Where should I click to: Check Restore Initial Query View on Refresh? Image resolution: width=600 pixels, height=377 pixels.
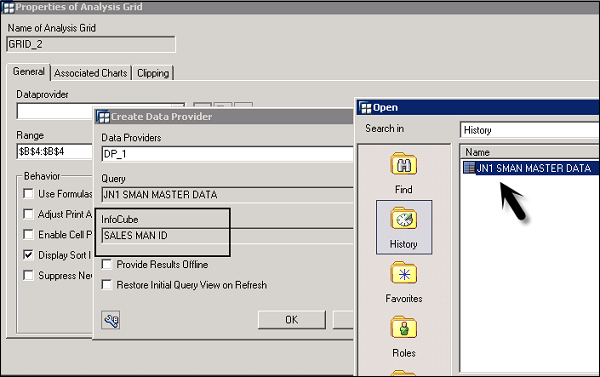coord(107,285)
